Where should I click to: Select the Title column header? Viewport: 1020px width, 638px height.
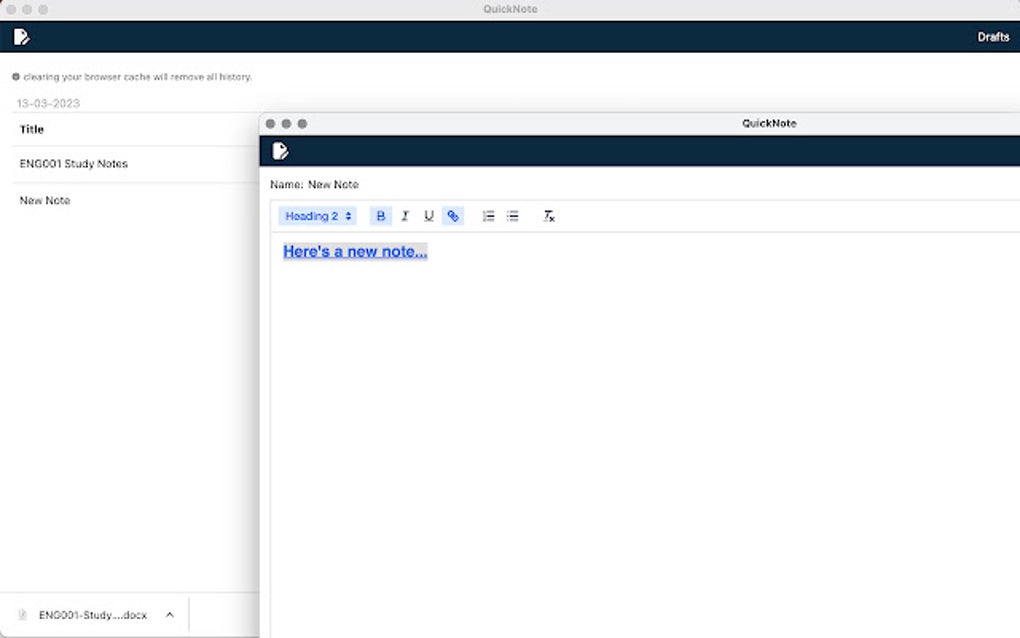[x=31, y=129]
